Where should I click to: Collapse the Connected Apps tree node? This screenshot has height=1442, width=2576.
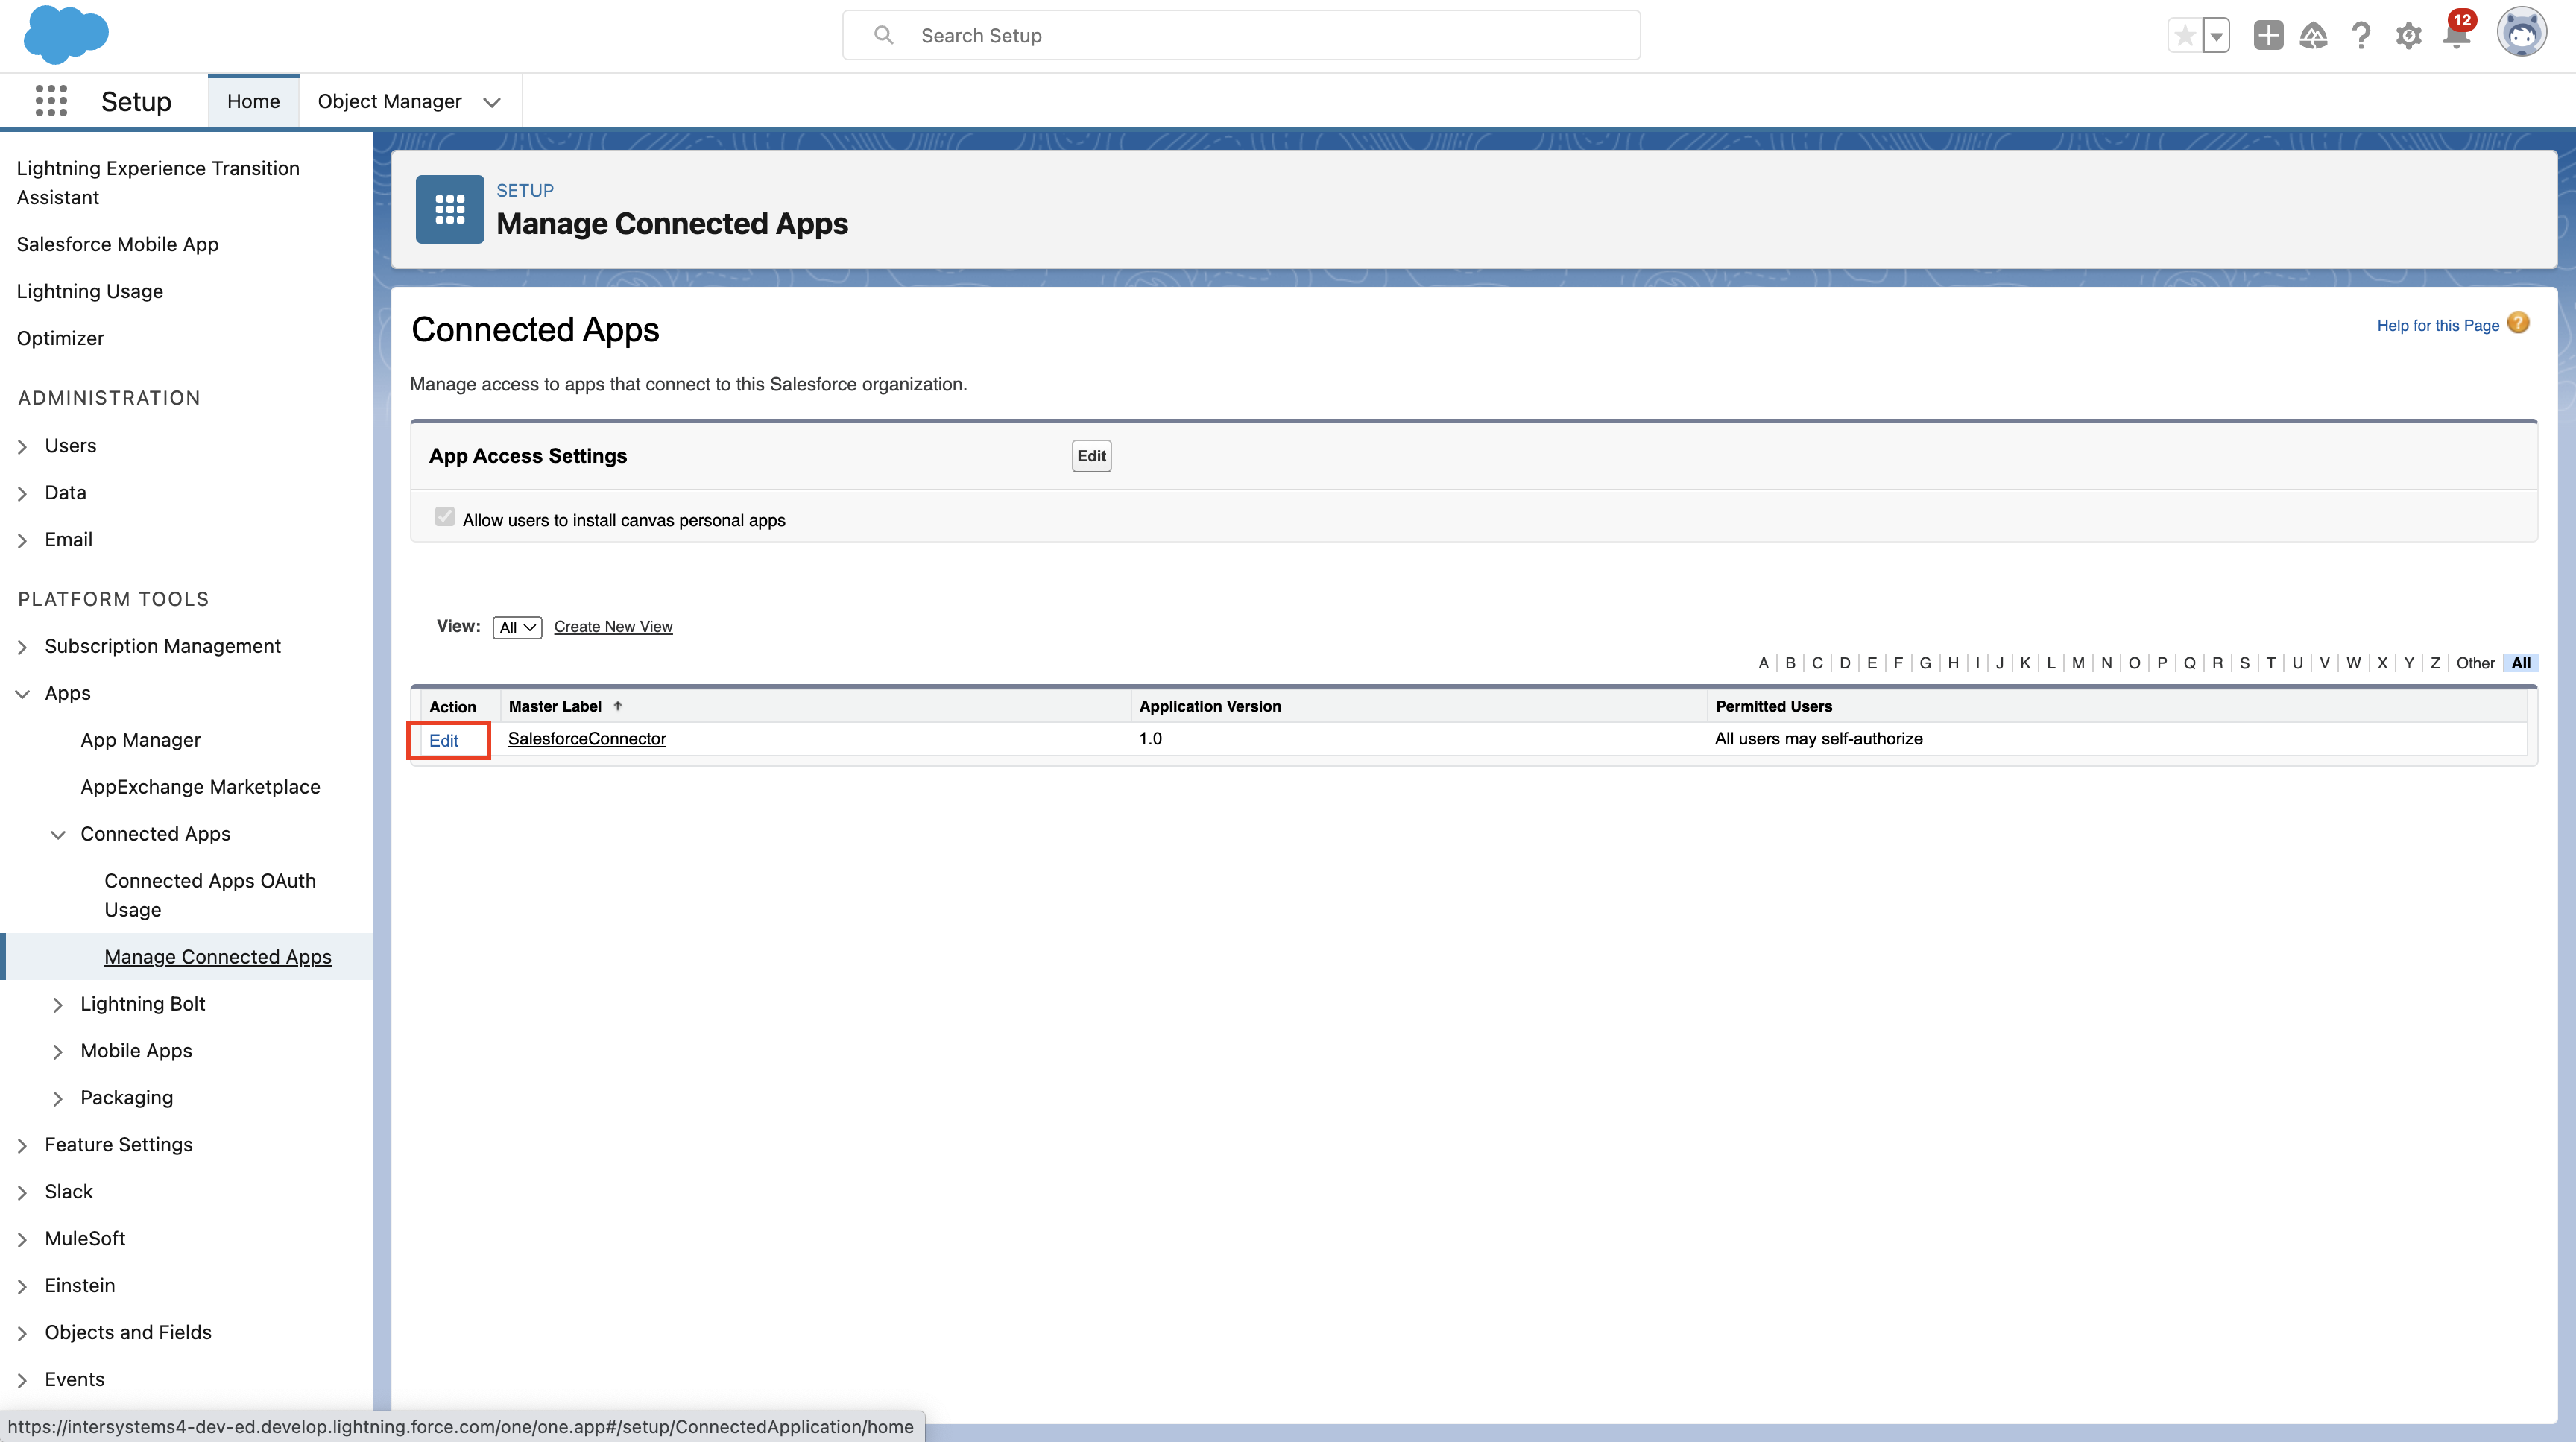pos(58,834)
